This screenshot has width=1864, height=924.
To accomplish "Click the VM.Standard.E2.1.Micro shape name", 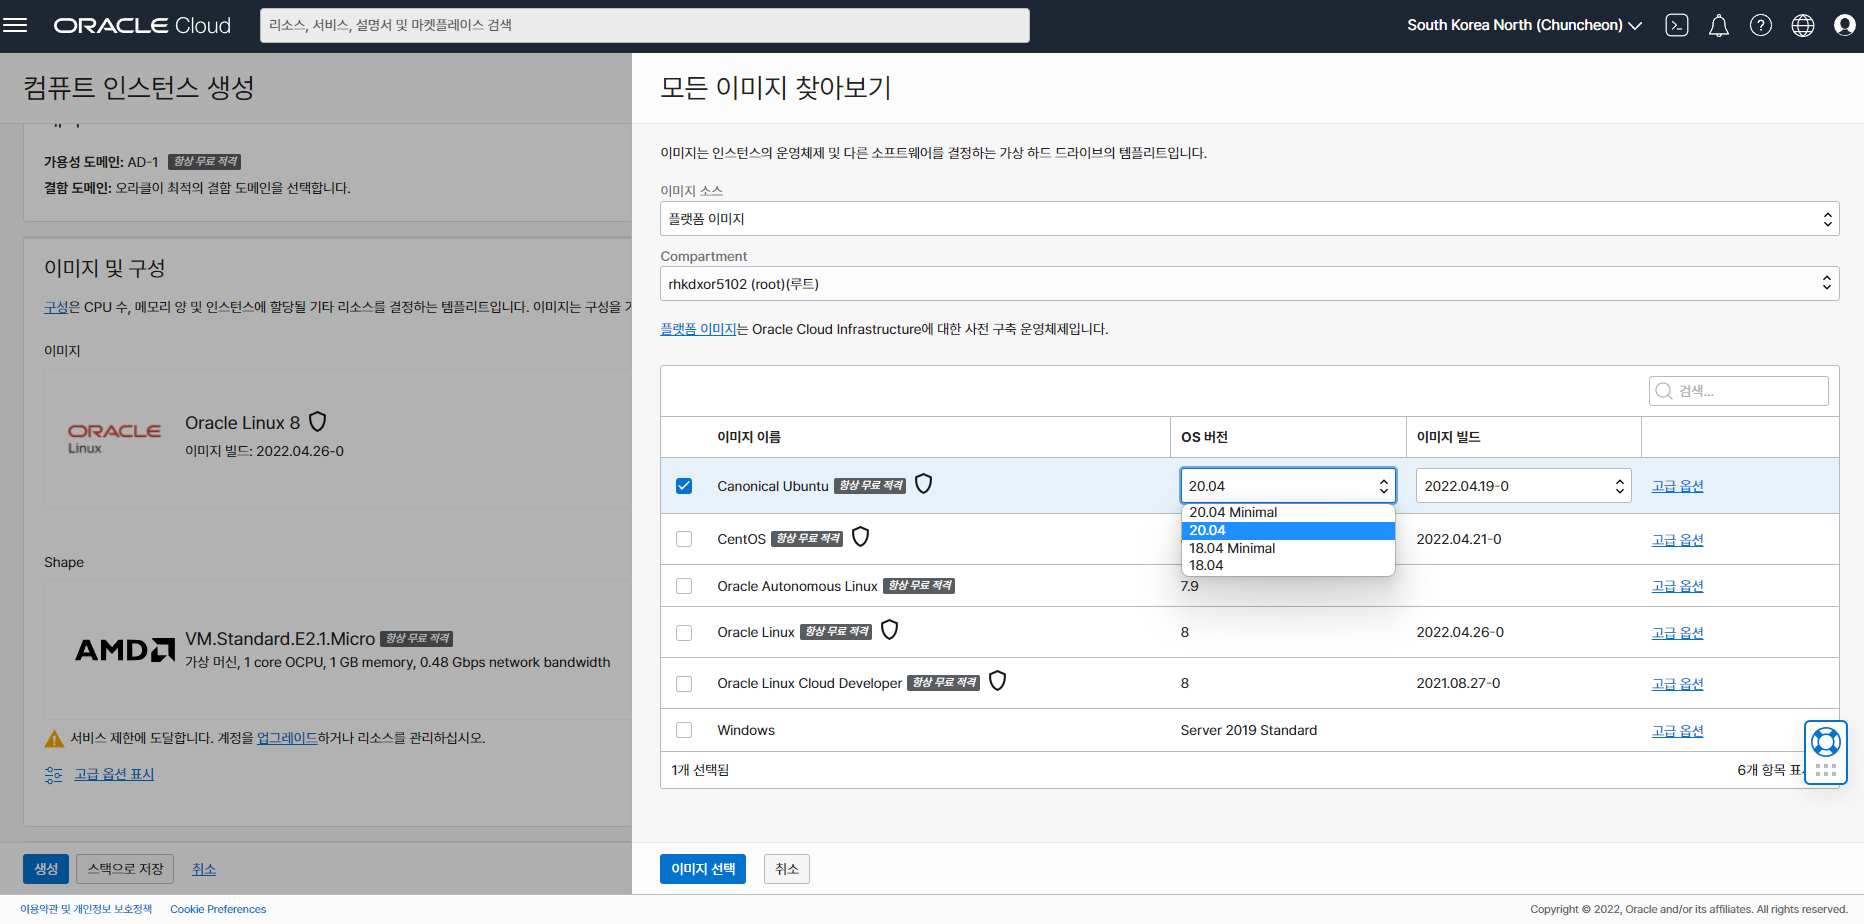I will point(280,639).
